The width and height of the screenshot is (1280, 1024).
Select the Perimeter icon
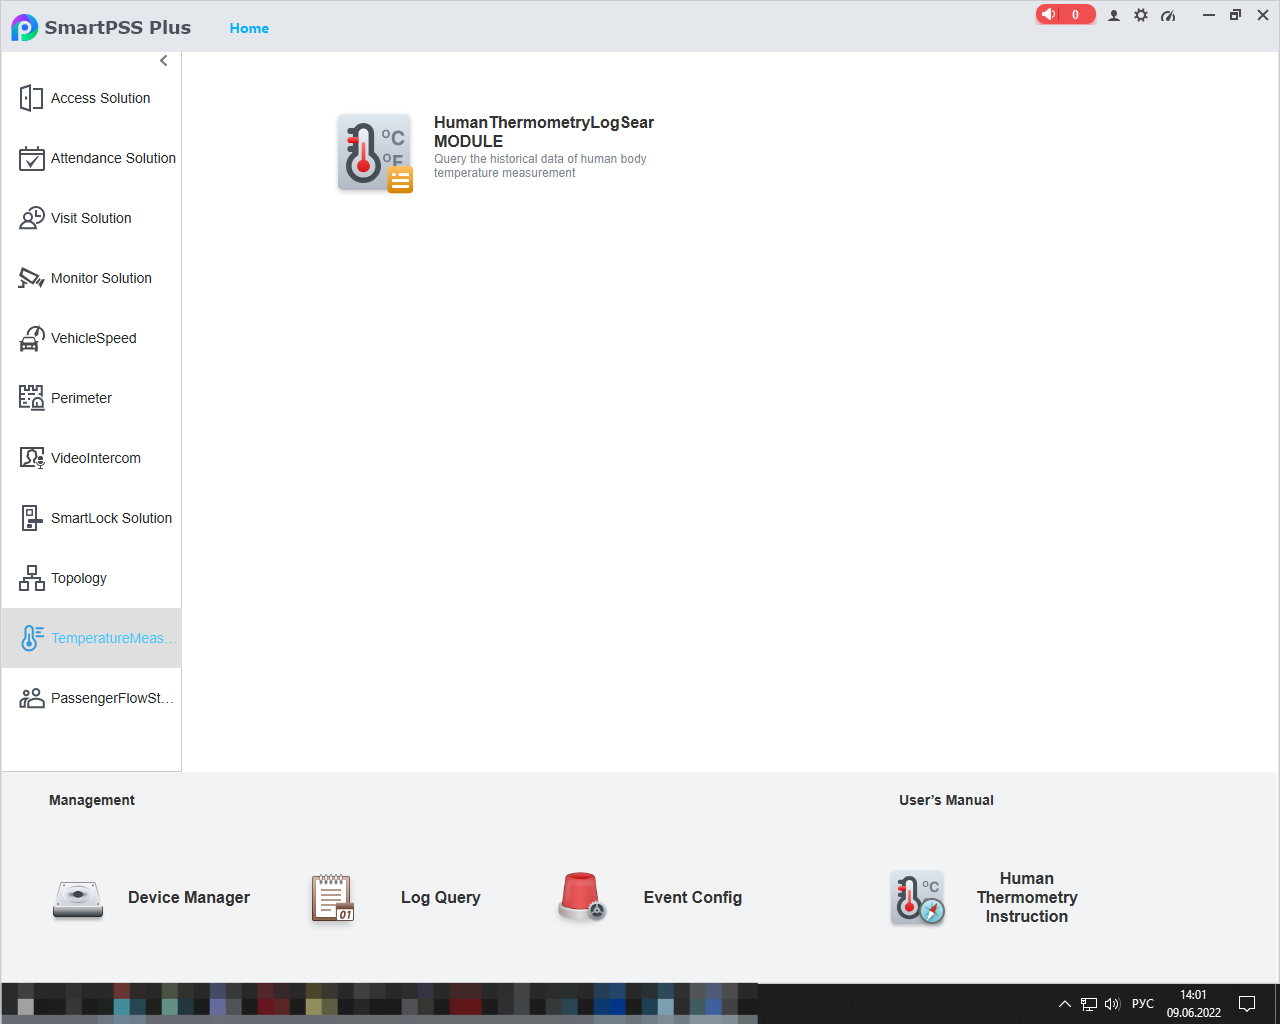coord(31,398)
